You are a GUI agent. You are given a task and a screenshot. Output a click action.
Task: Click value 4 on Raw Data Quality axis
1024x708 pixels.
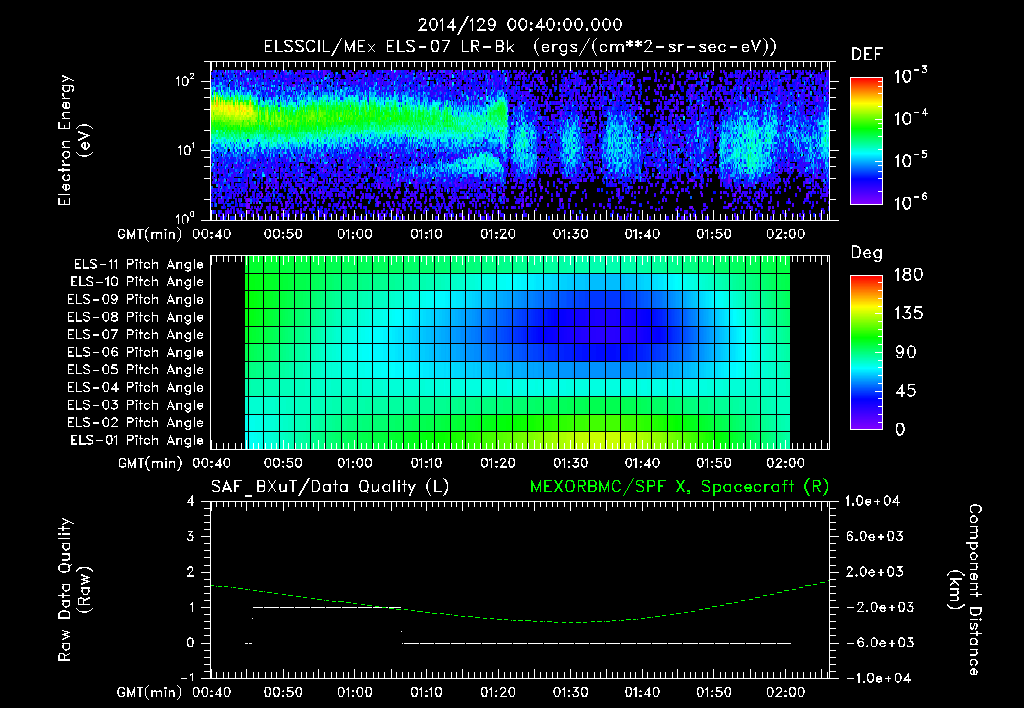tap(191, 502)
